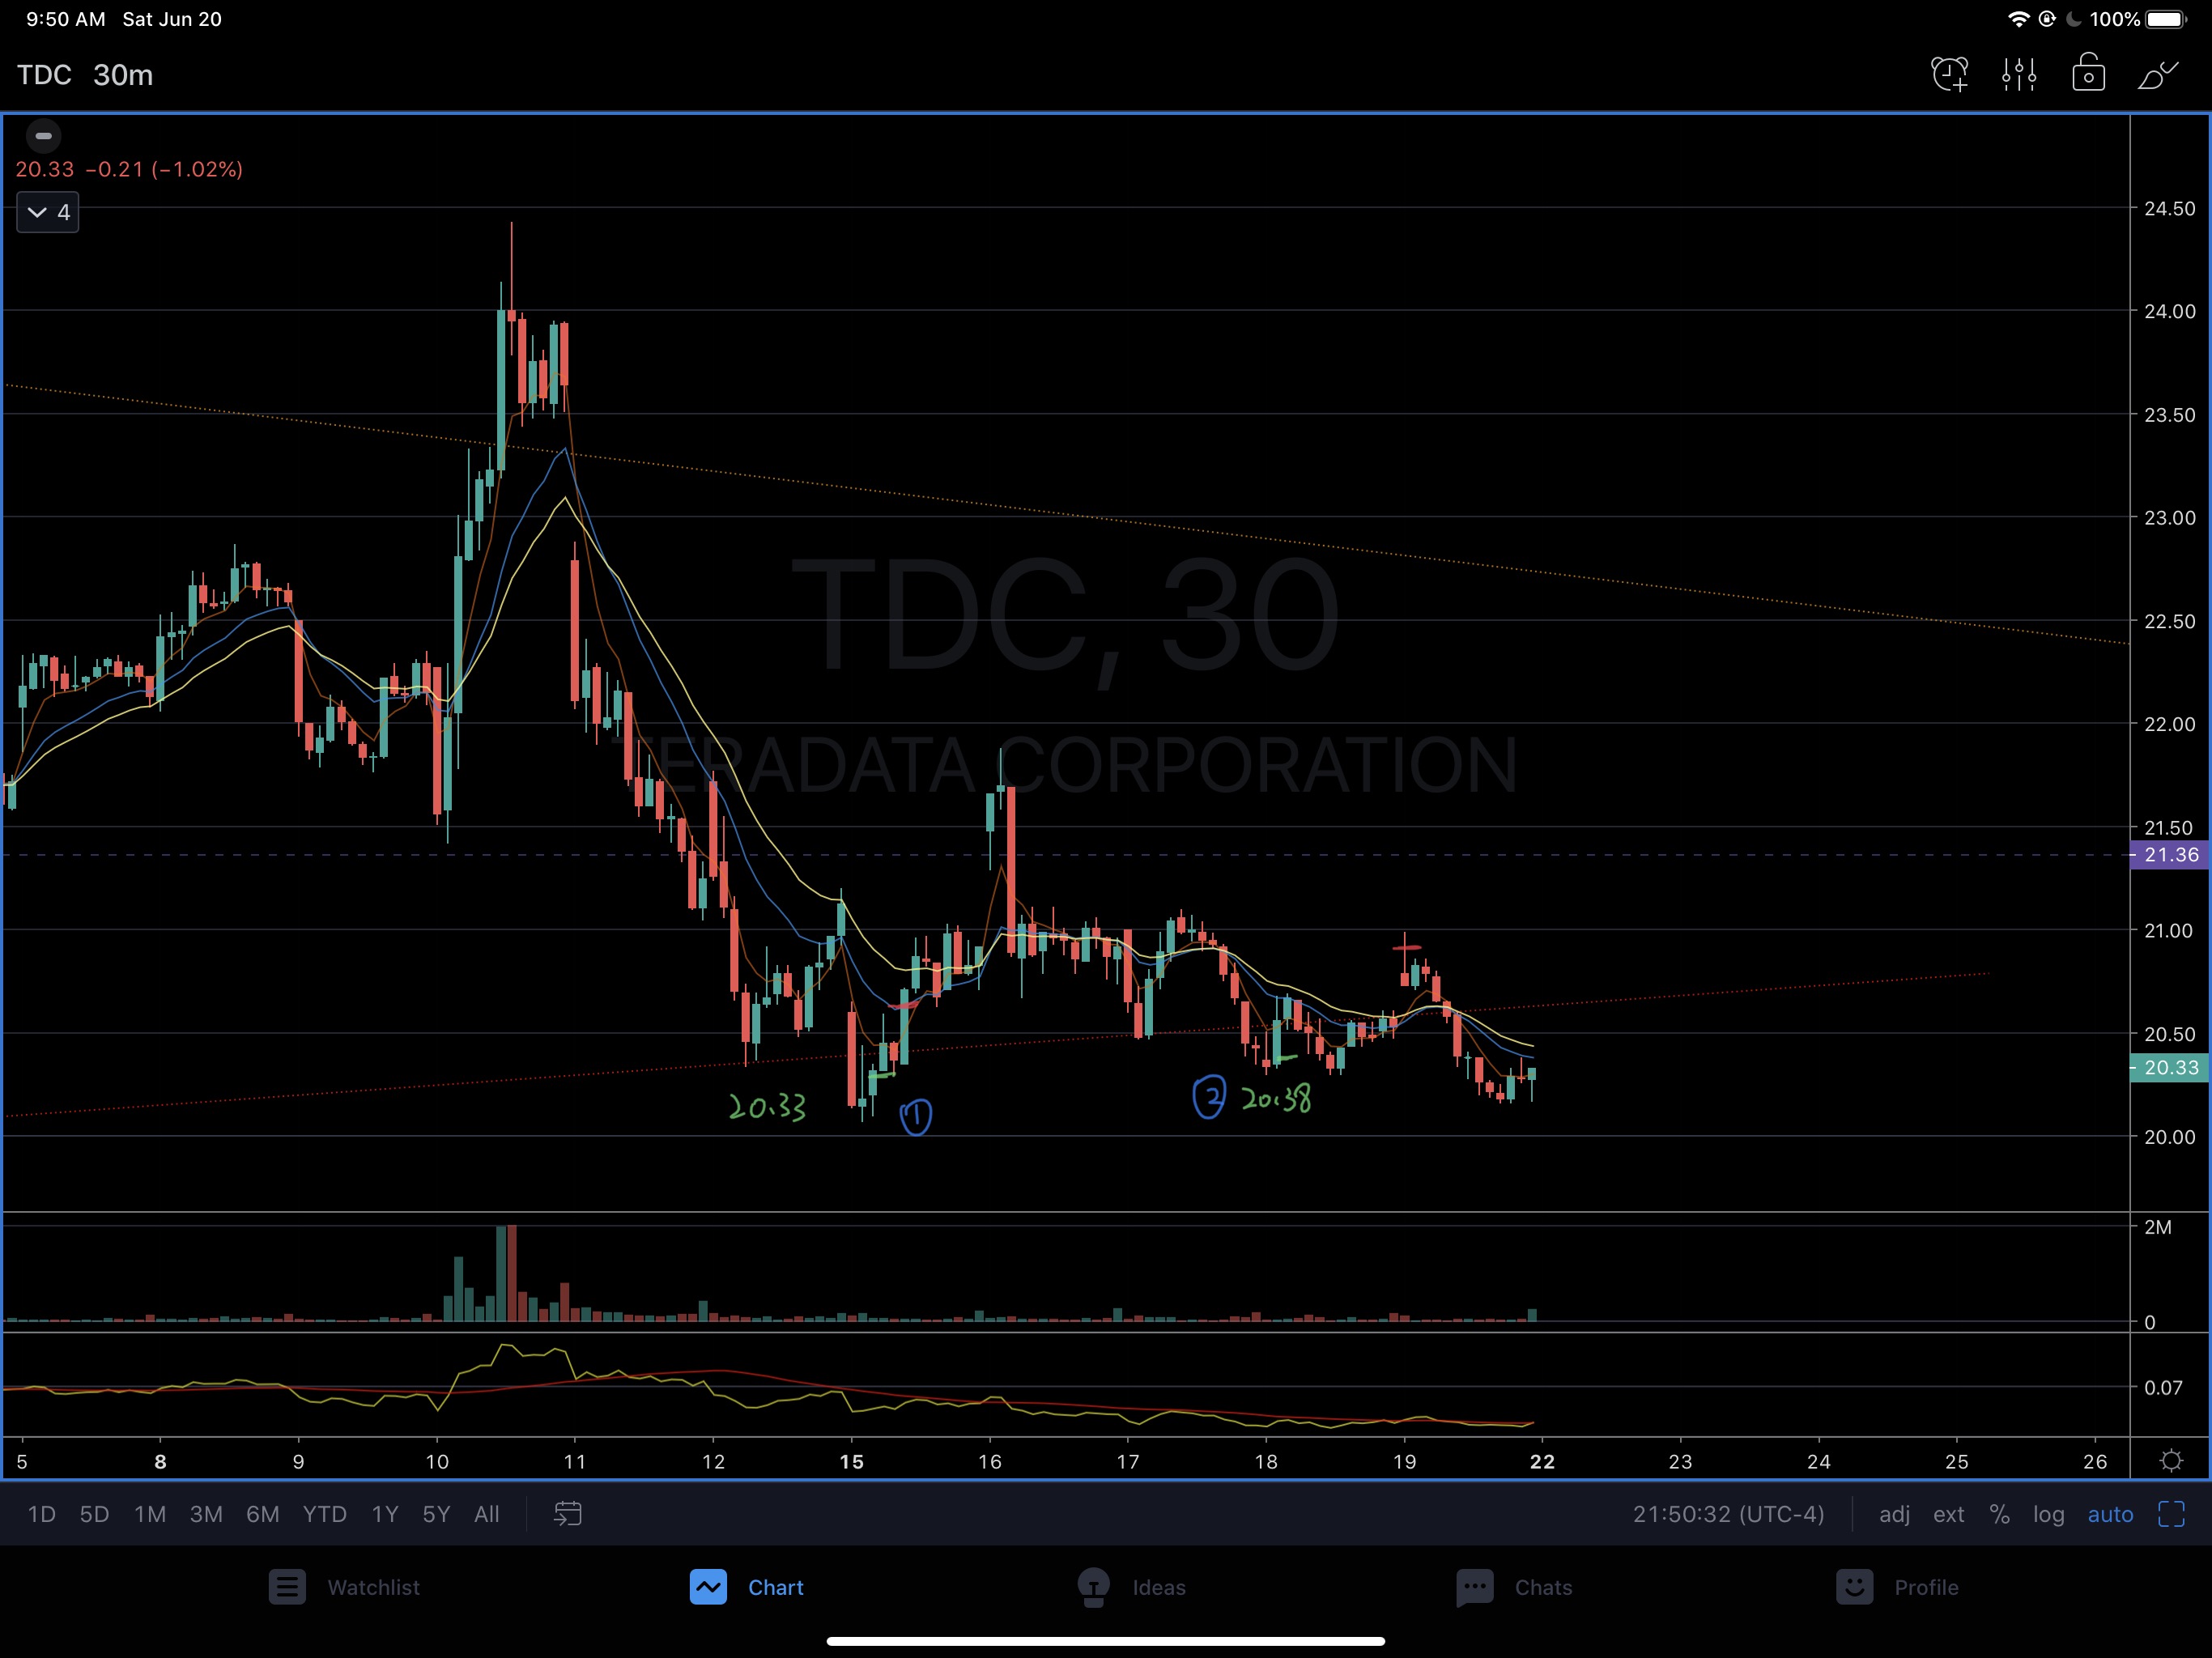This screenshot has width=2212, height=1658.
Task: Tap the 20.33 current price label
Action: [x=2170, y=1067]
